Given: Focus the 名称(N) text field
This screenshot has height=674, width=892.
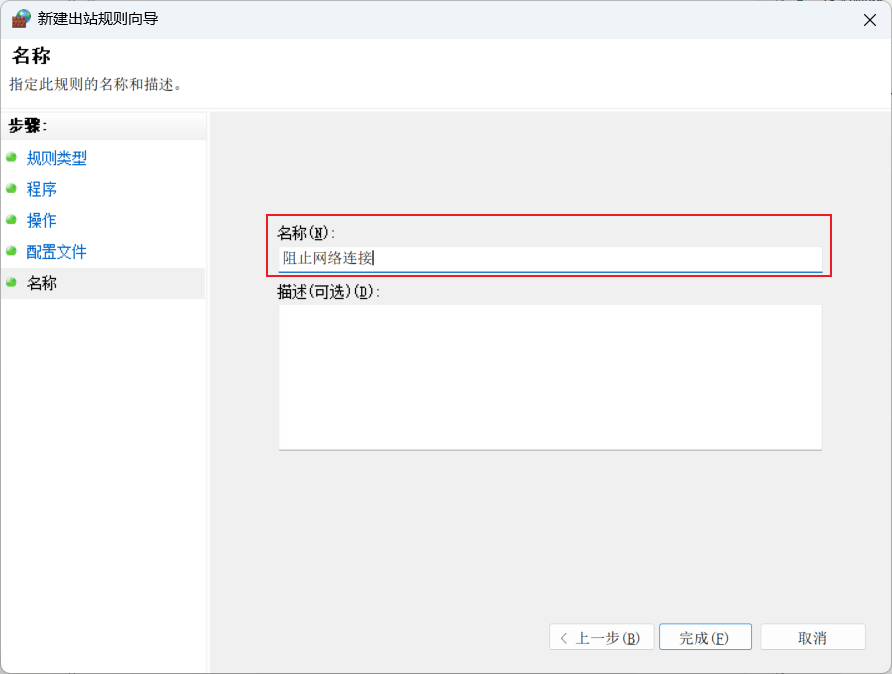Looking at the screenshot, I should click(x=550, y=259).
